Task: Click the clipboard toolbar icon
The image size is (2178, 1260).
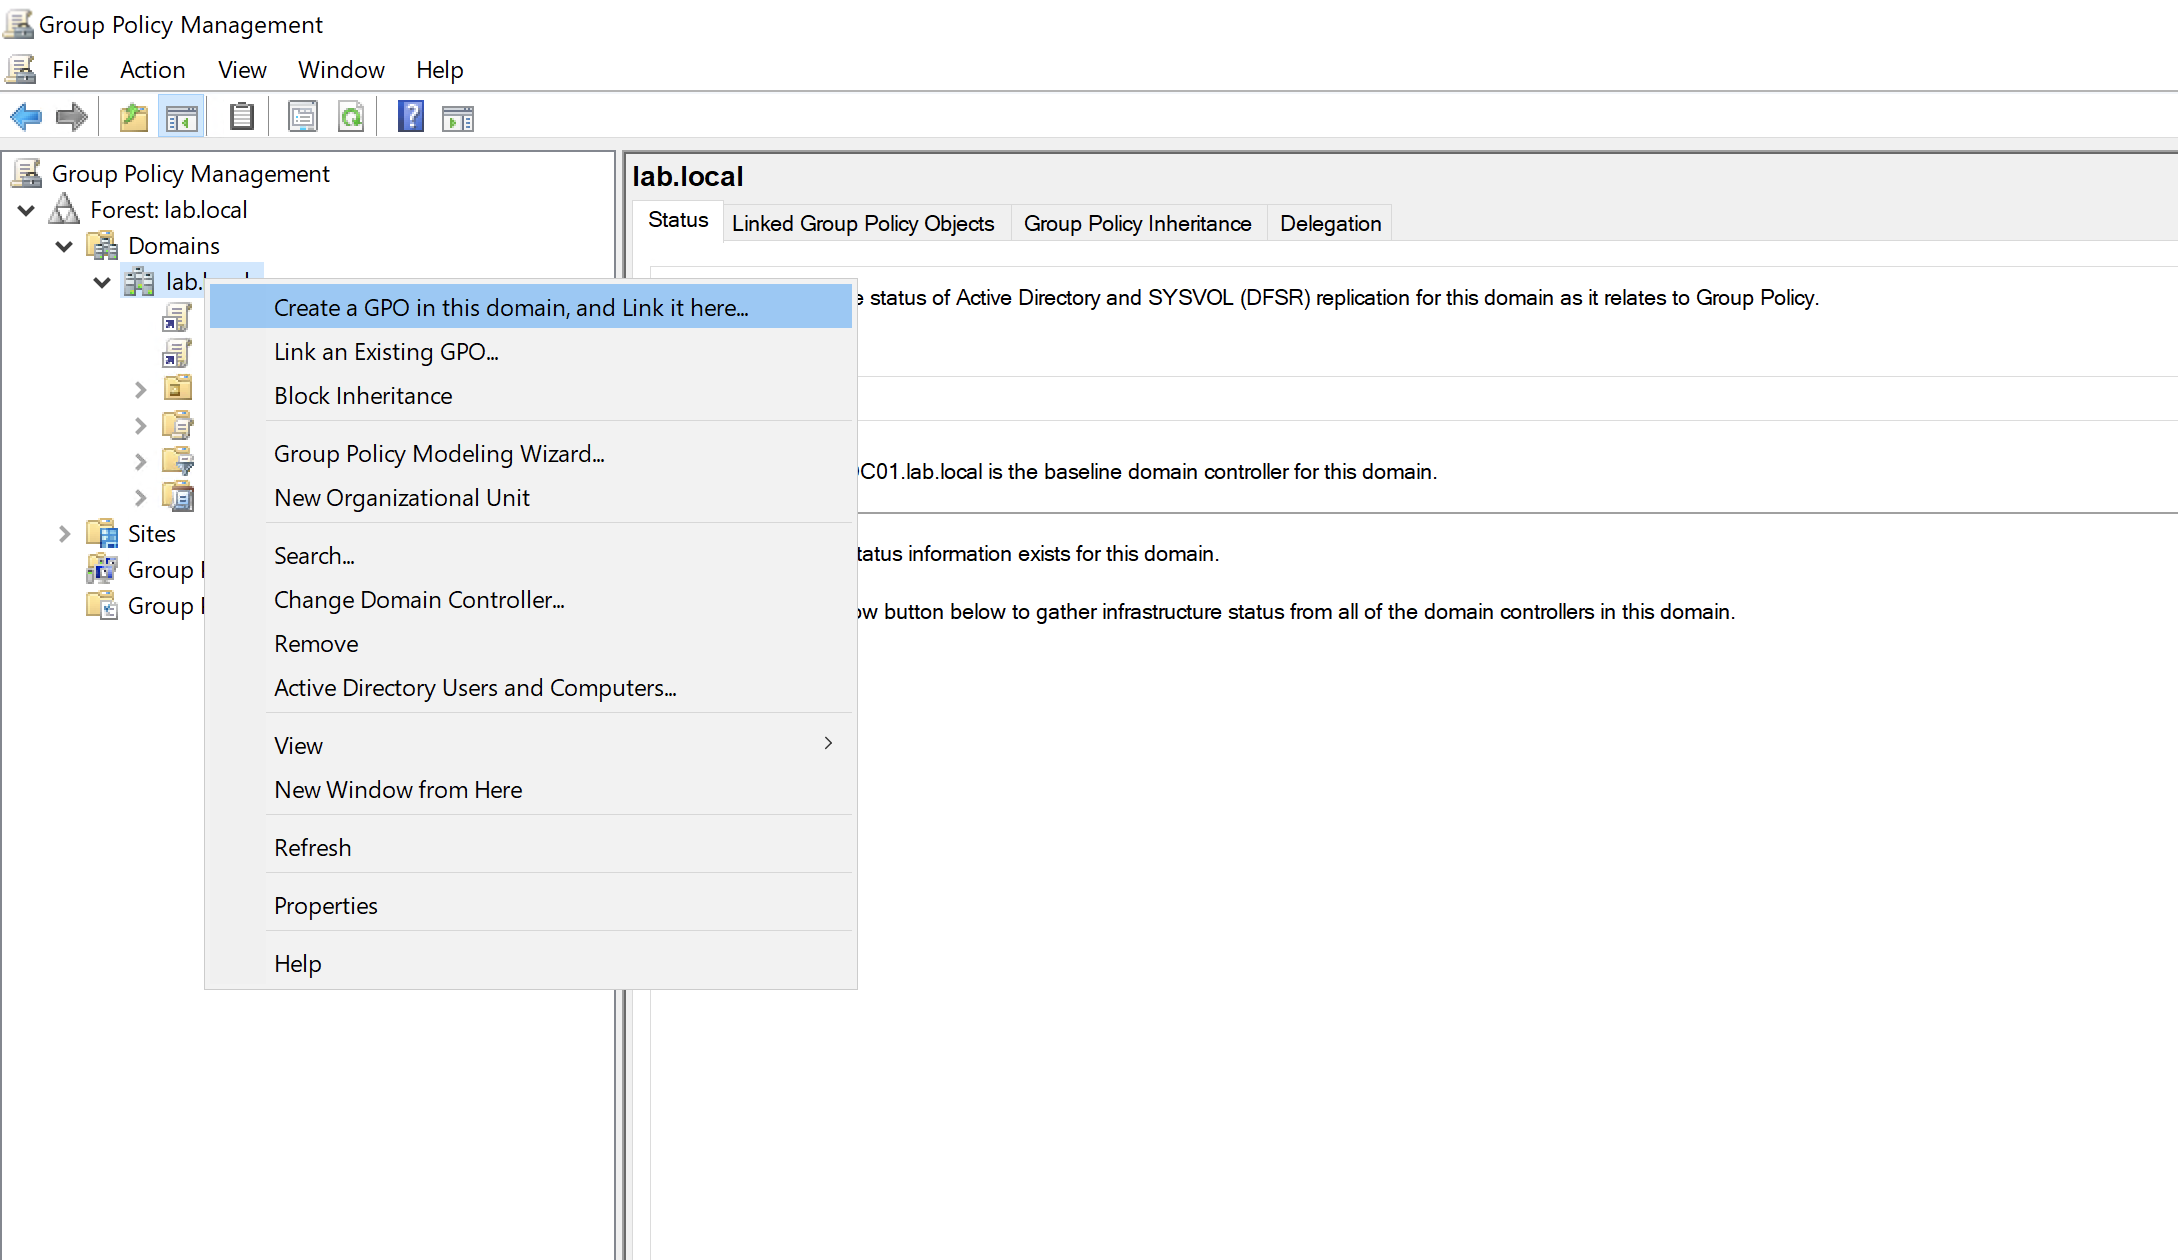Action: [x=241, y=117]
